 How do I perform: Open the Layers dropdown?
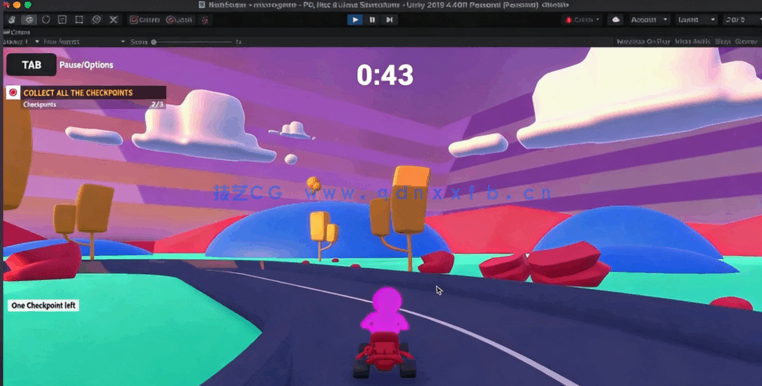coord(696,20)
